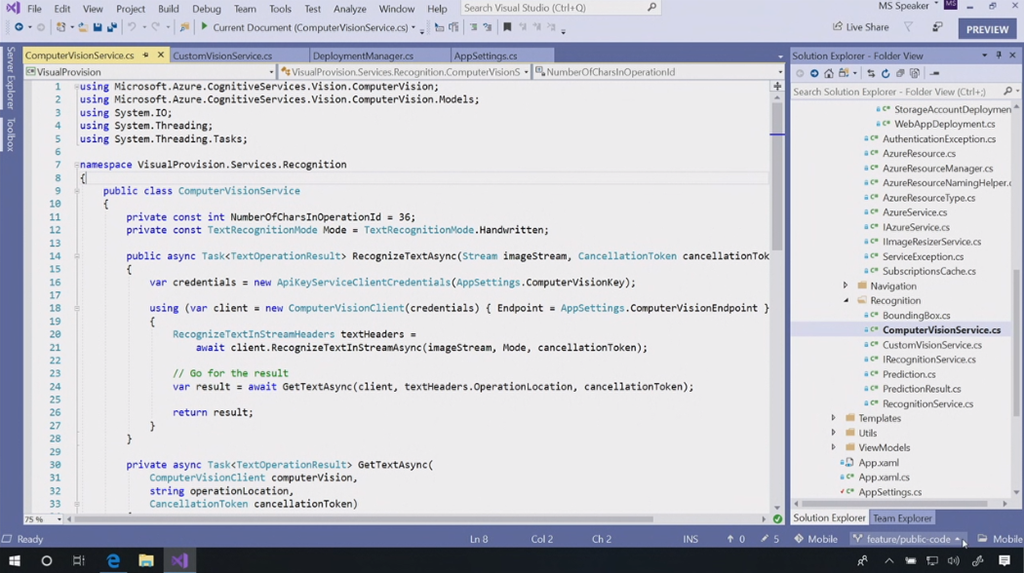Switch to the DeploymentManager.cs tab

coord(362,56)
